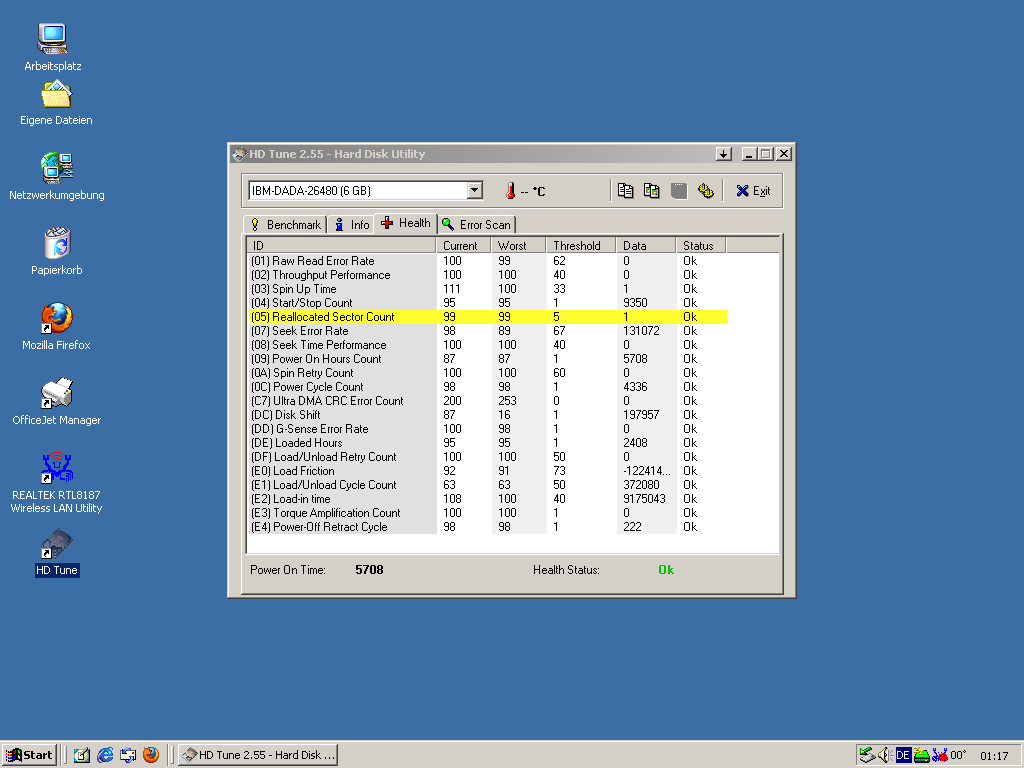Switch to the Benchmark tab
Image resolution: width=1024 pixels, height=768 pixels.
click(286, 225)
